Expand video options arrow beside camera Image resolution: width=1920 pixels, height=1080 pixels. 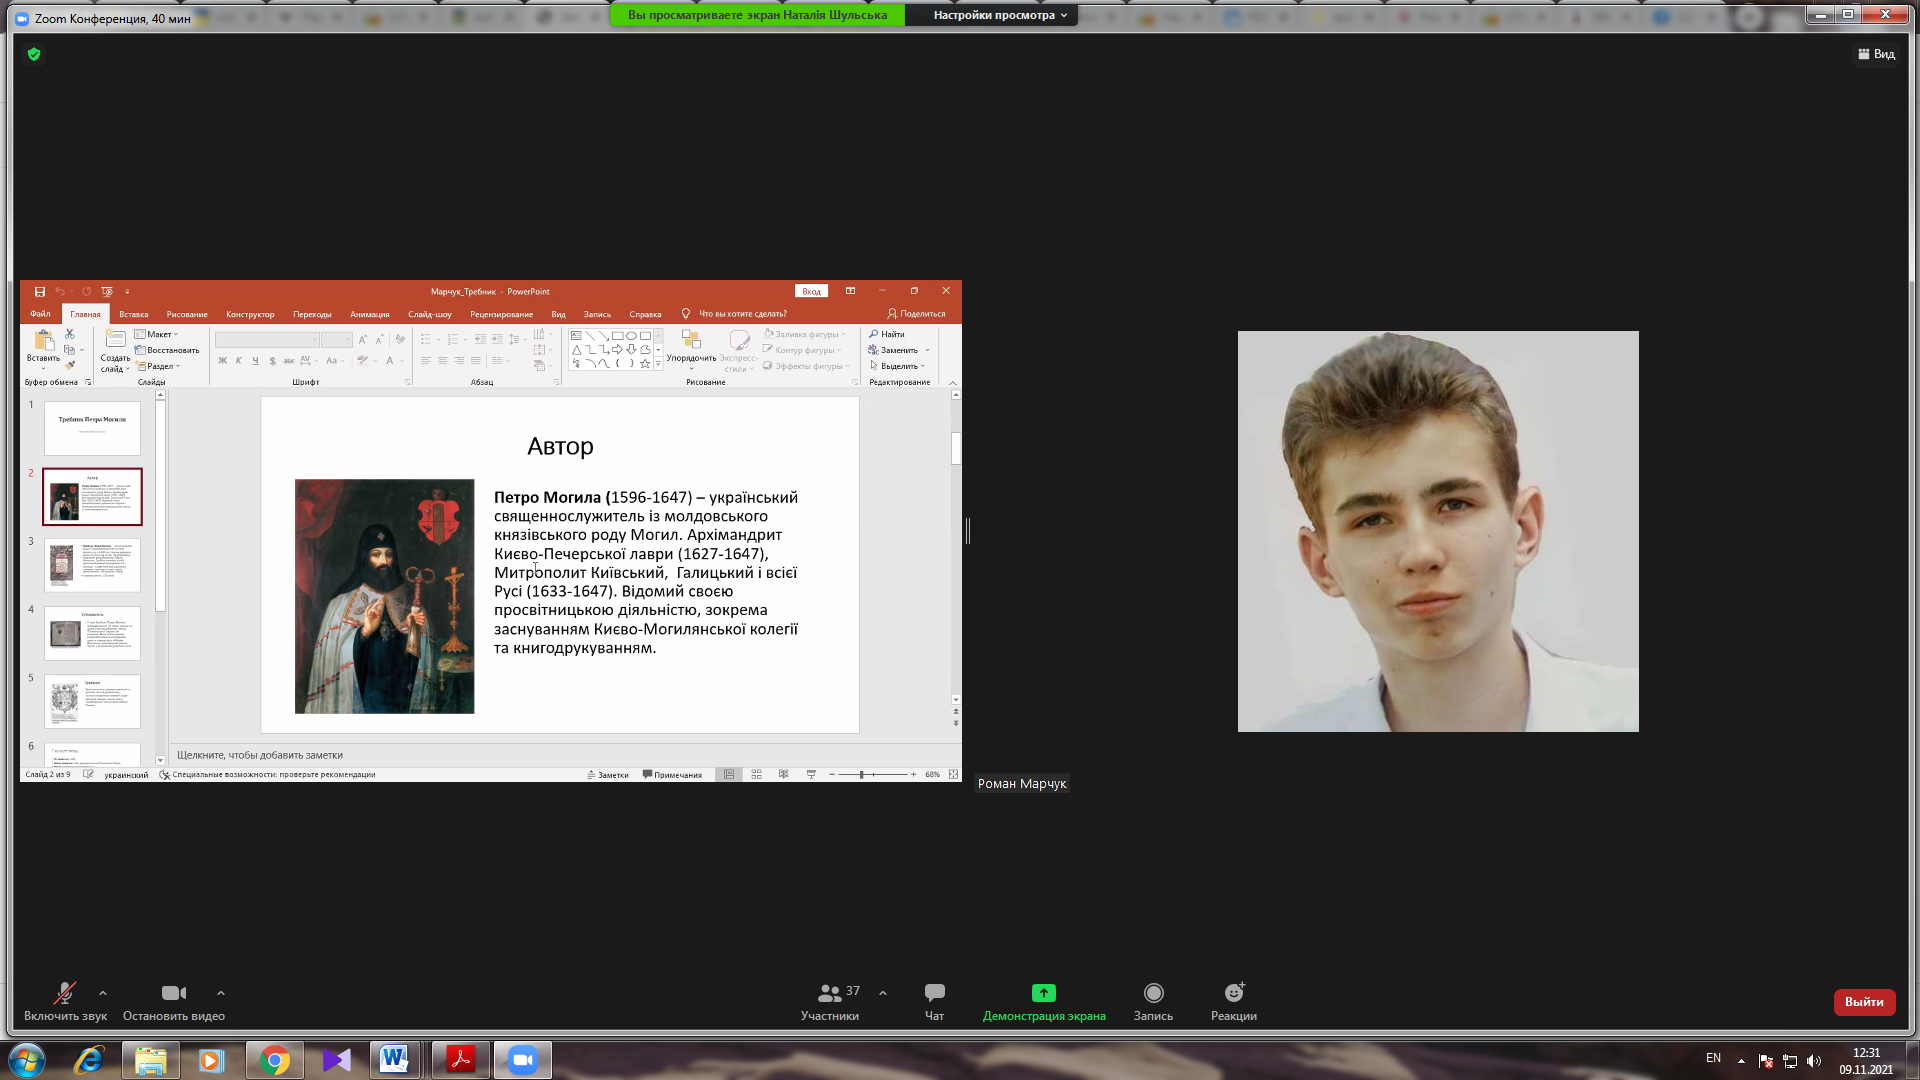221,993
